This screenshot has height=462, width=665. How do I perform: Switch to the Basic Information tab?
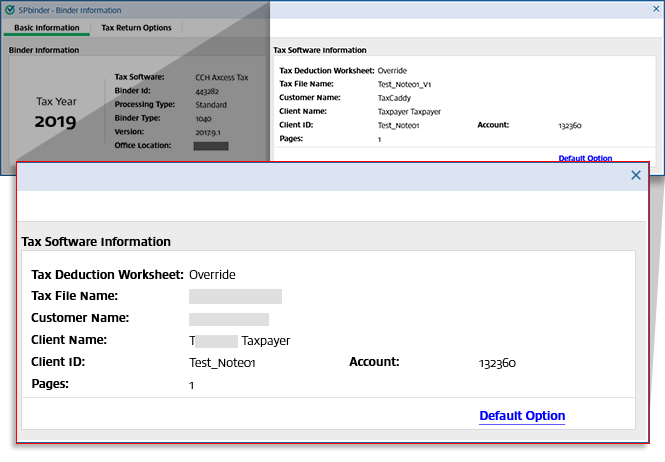(47, 28)
